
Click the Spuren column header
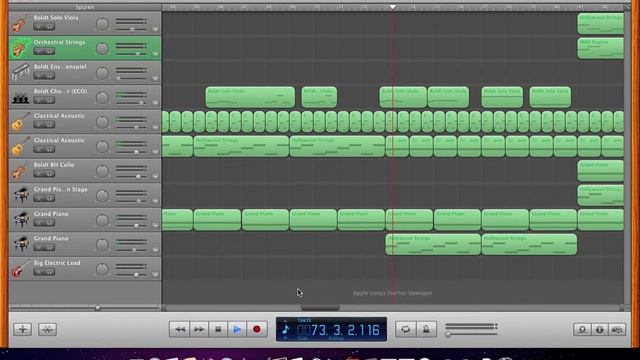pos(85,7)
